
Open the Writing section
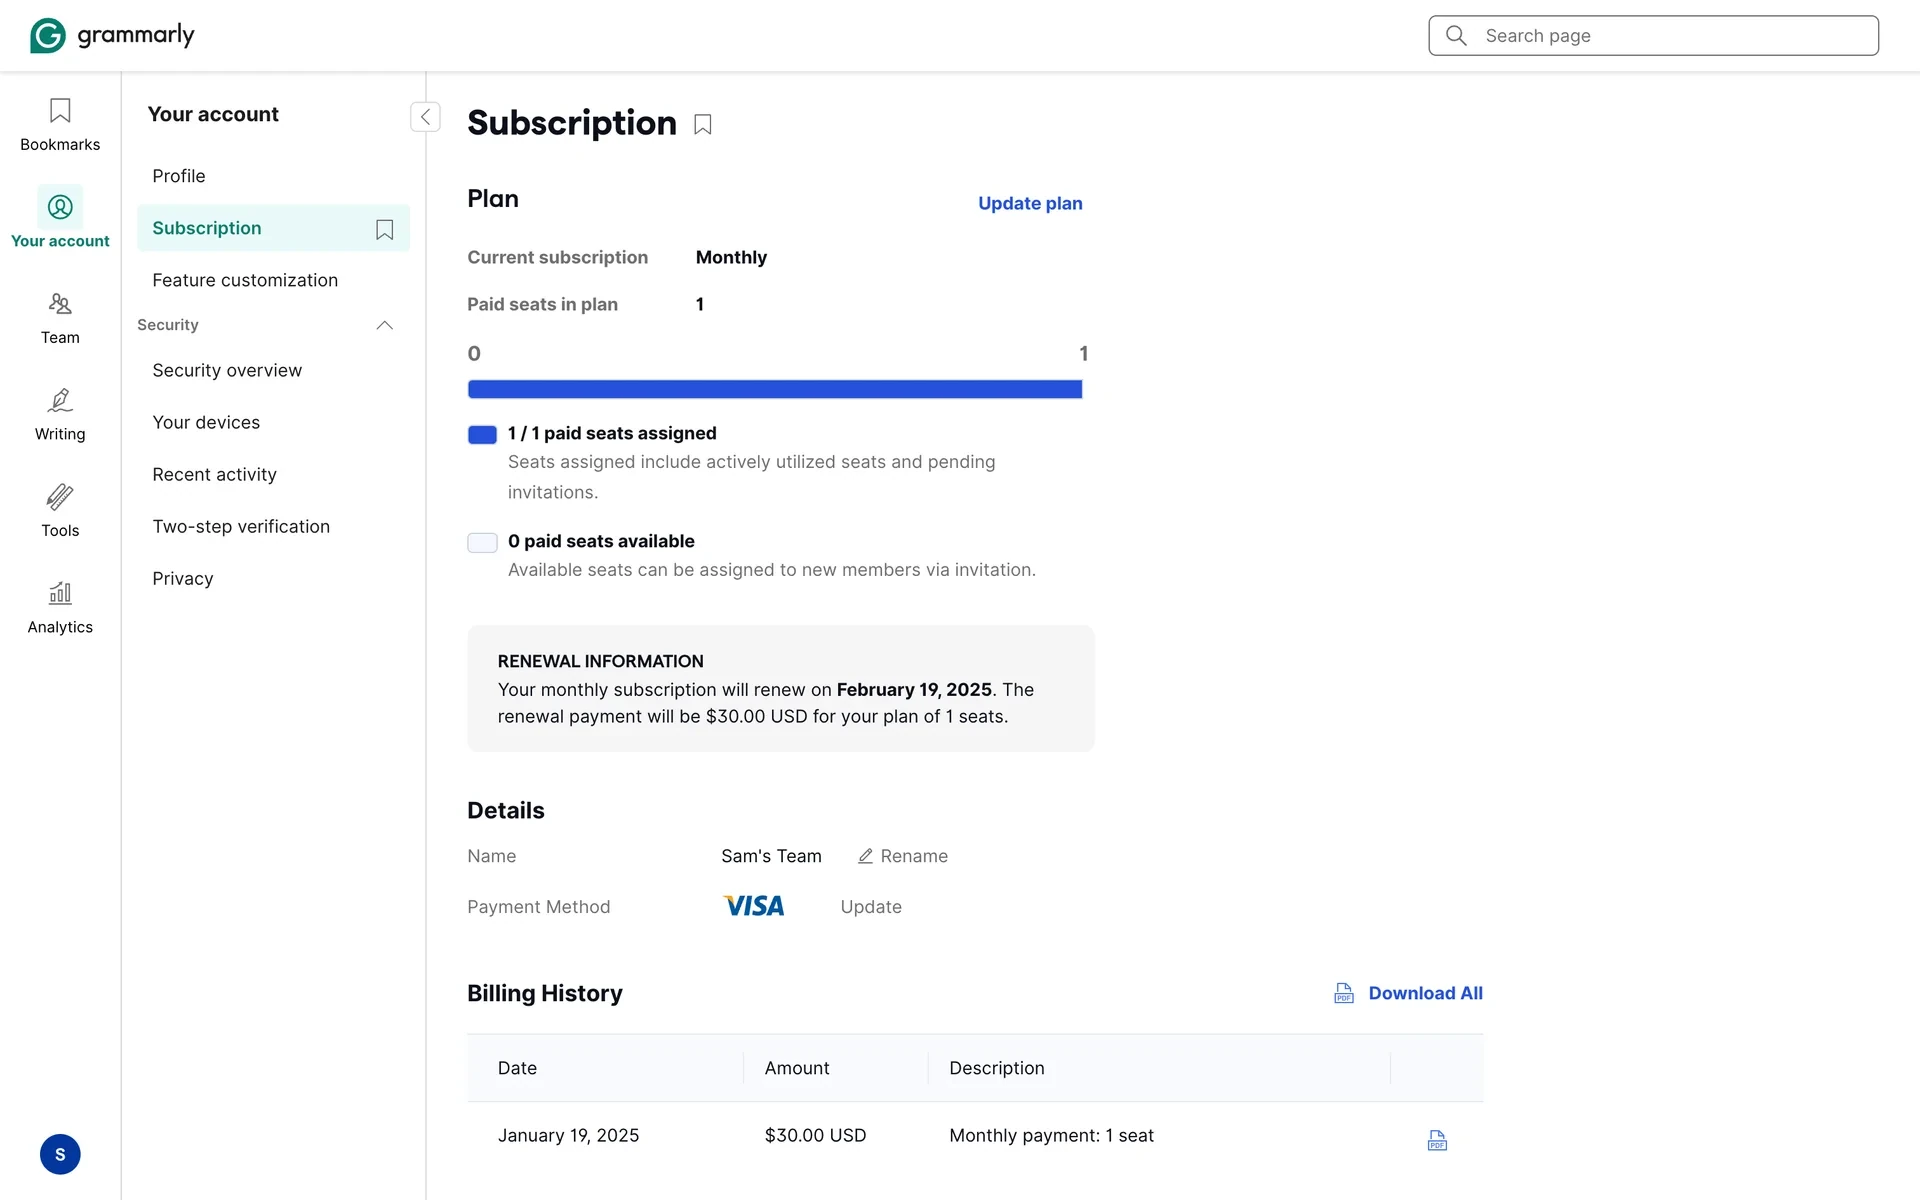point(60,415)
